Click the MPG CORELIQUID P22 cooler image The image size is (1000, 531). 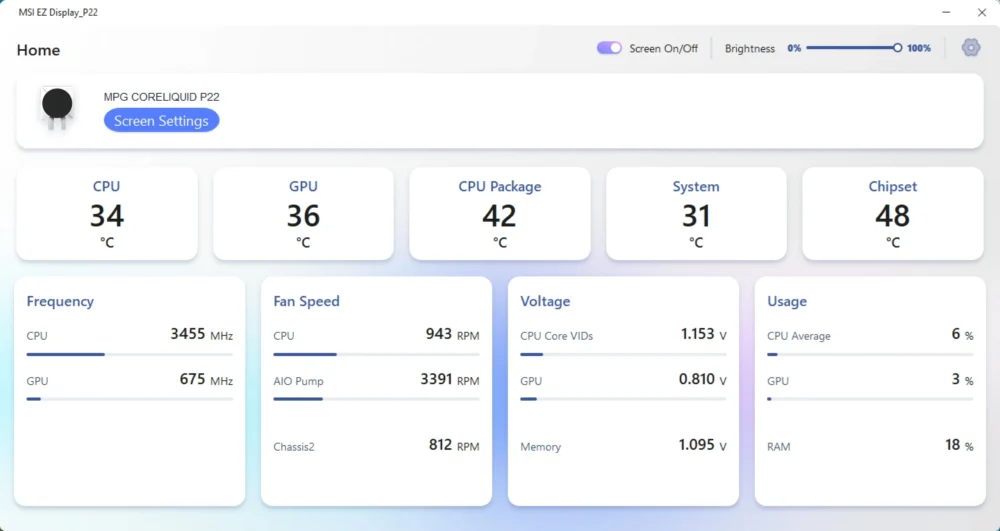point(57,108)
